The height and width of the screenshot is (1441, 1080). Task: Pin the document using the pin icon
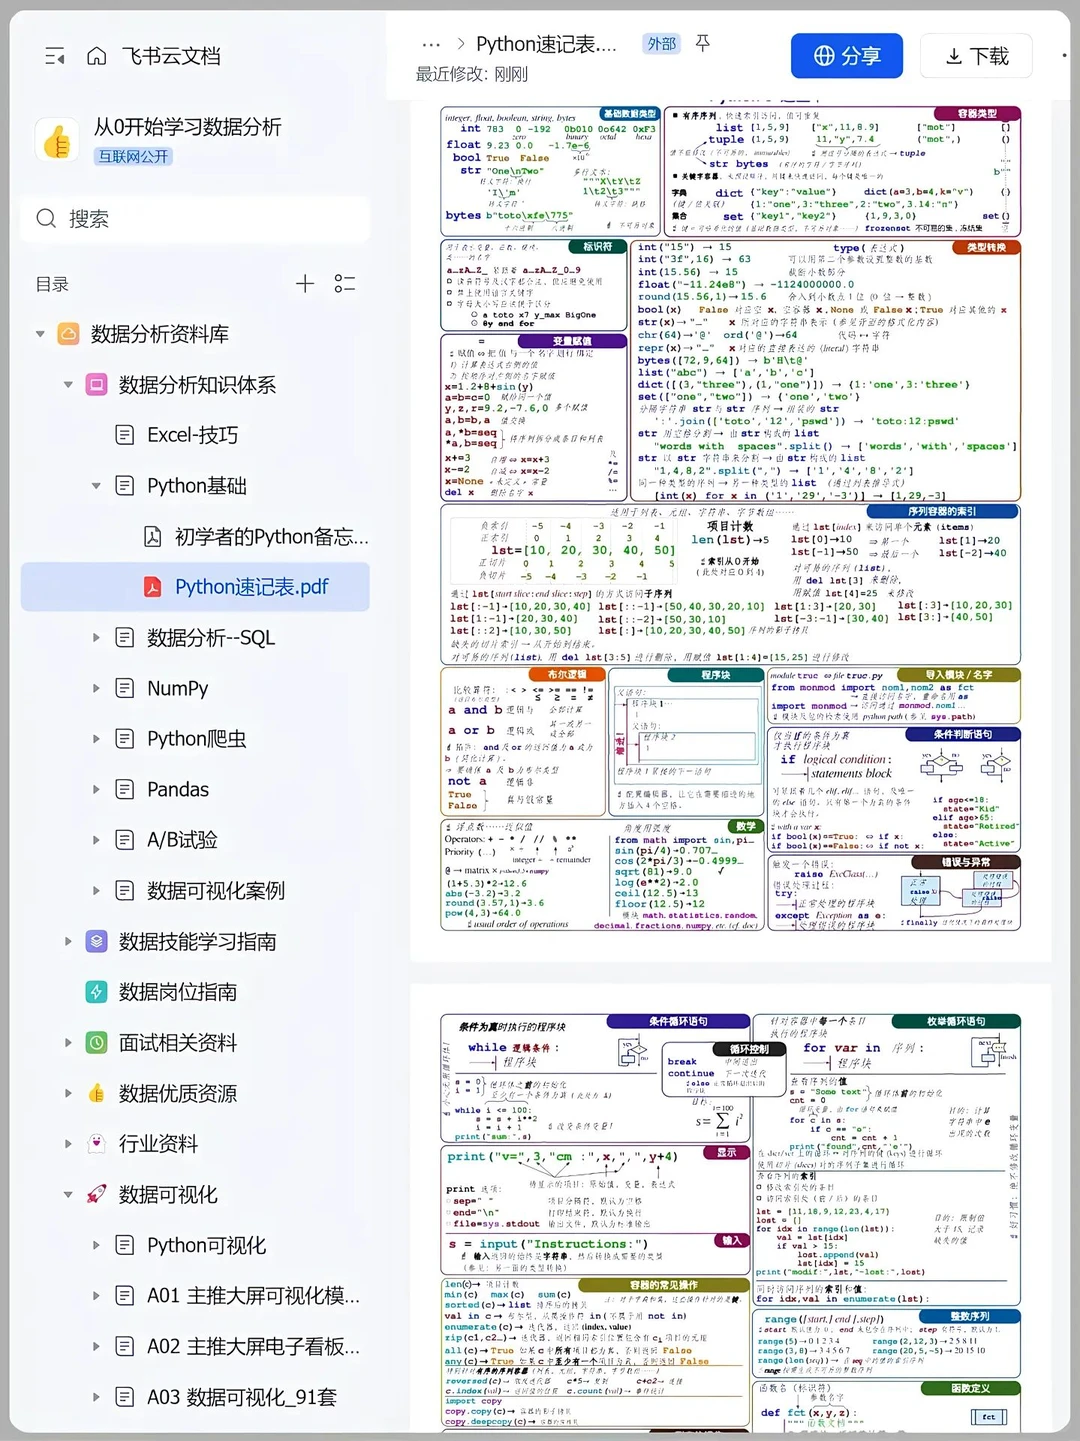703,43
